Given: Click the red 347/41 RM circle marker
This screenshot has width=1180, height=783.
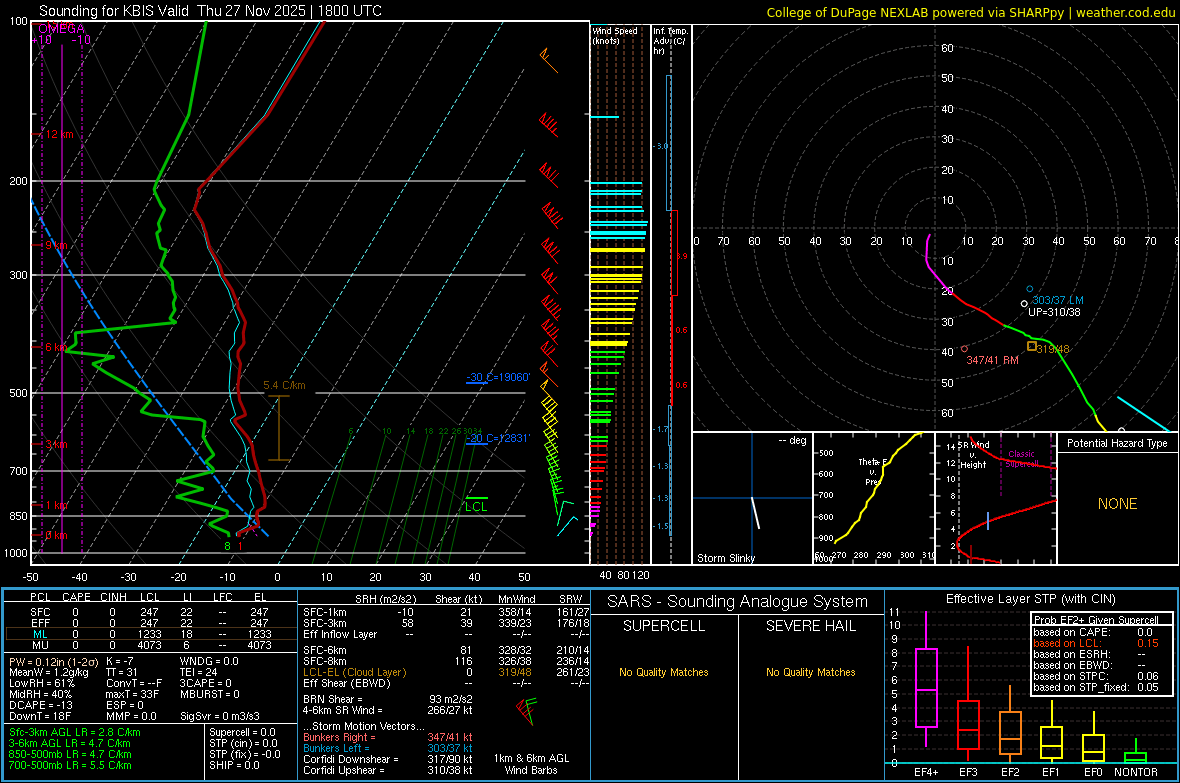Looking at the screenshot, I should pyautogui.click(x=965, y=349).
